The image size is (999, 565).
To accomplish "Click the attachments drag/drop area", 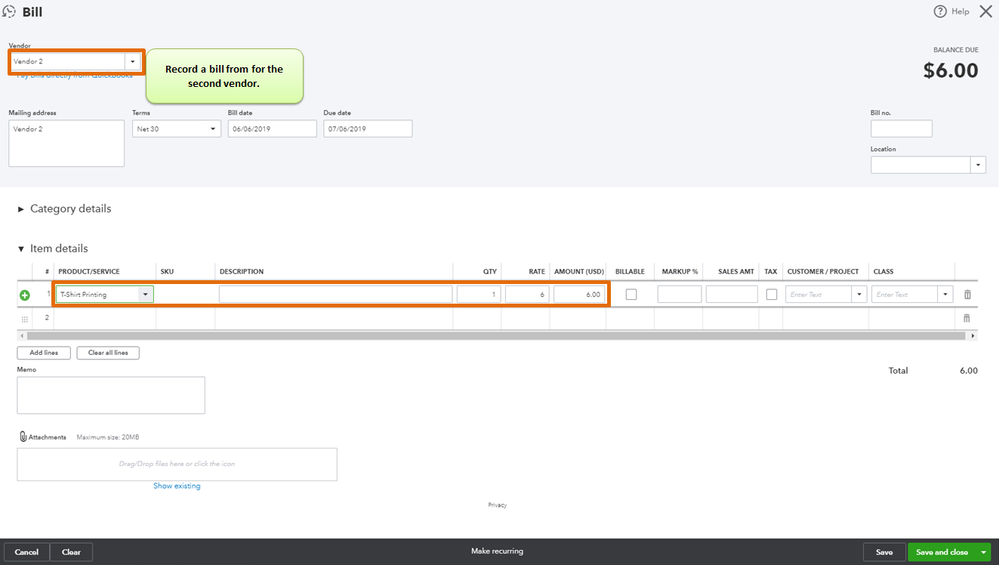I will [177, 464].
